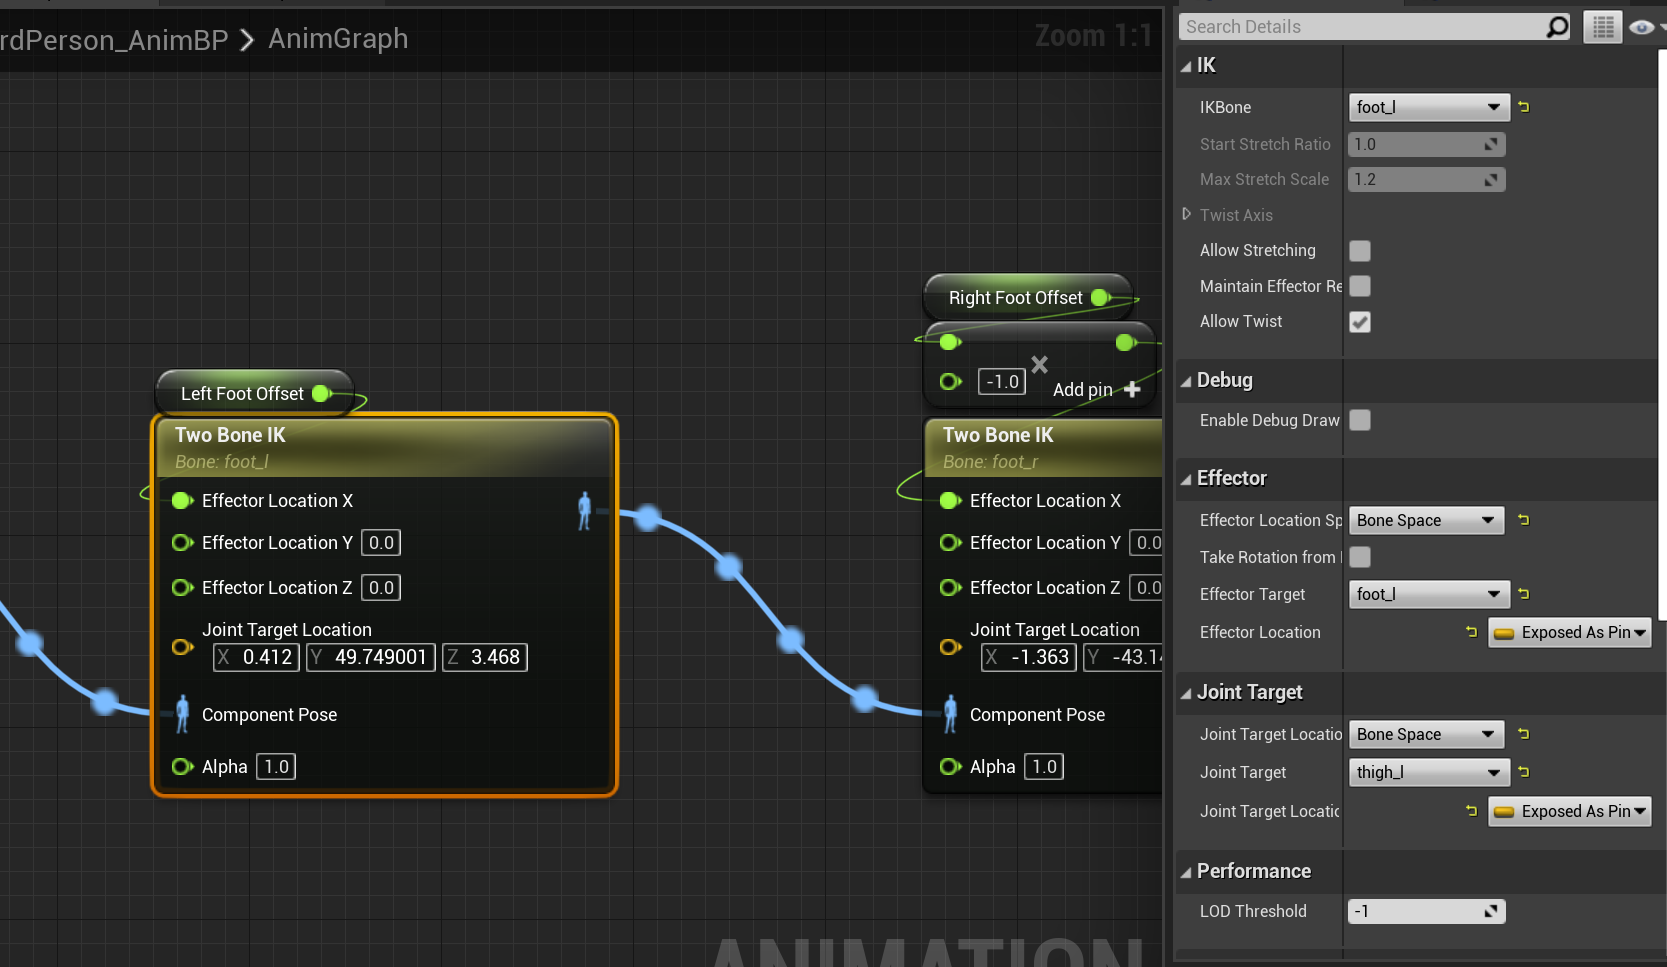Select the foot_r Two Bone IK title
Screen dimensions: 1667x967
(998, 435)
